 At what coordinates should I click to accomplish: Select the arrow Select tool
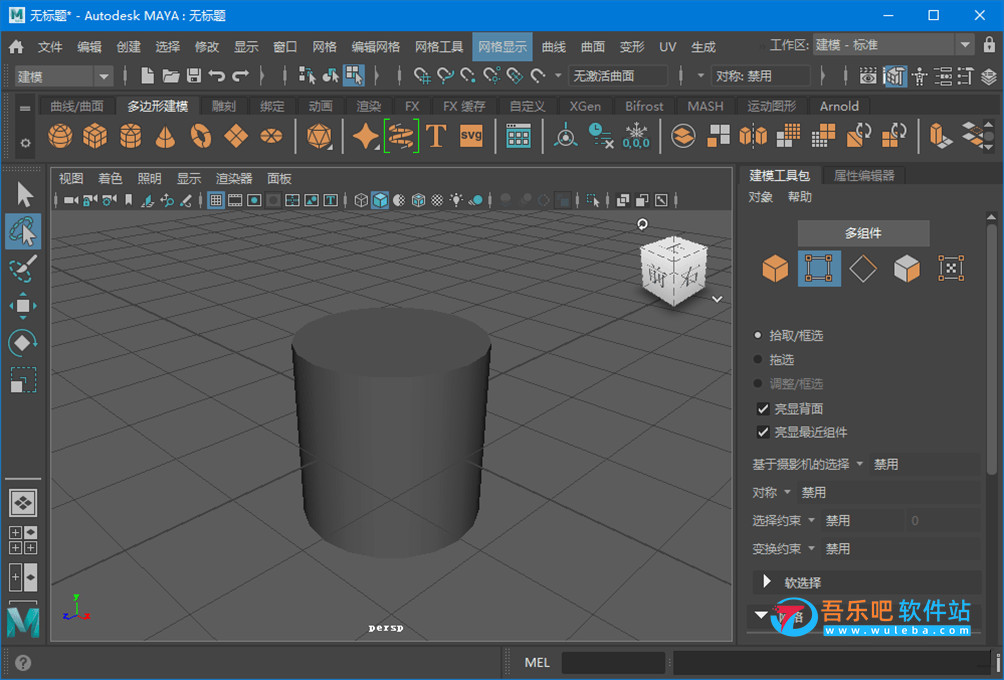(x=24, y=194)
